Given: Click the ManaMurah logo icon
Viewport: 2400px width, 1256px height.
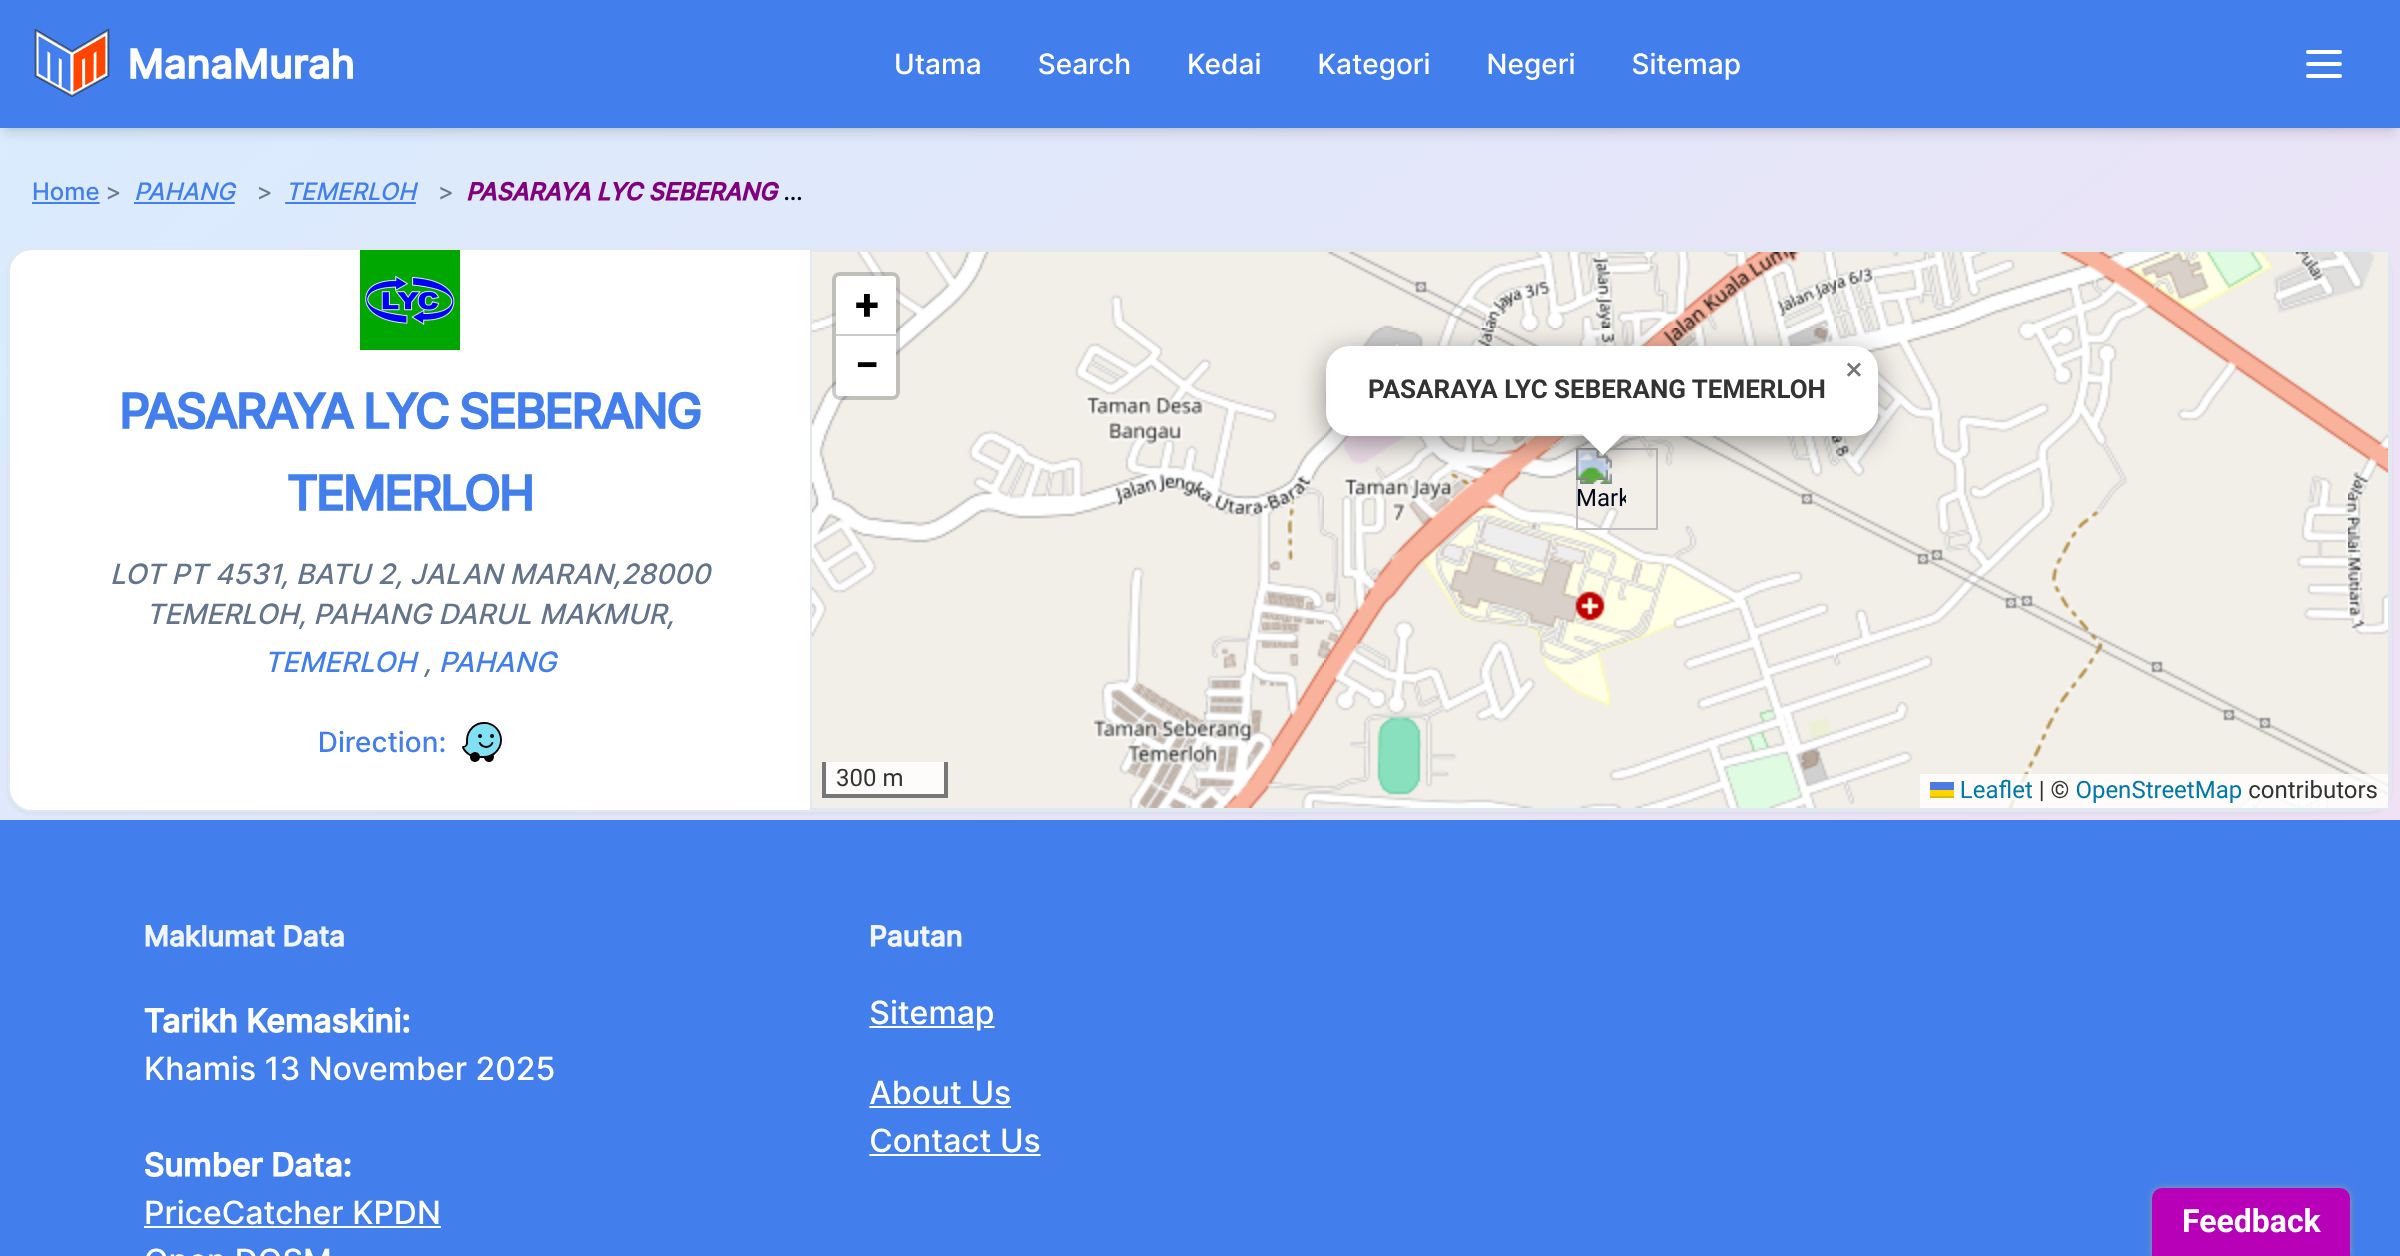Looking at the screenshot, I should click(71, 63).
